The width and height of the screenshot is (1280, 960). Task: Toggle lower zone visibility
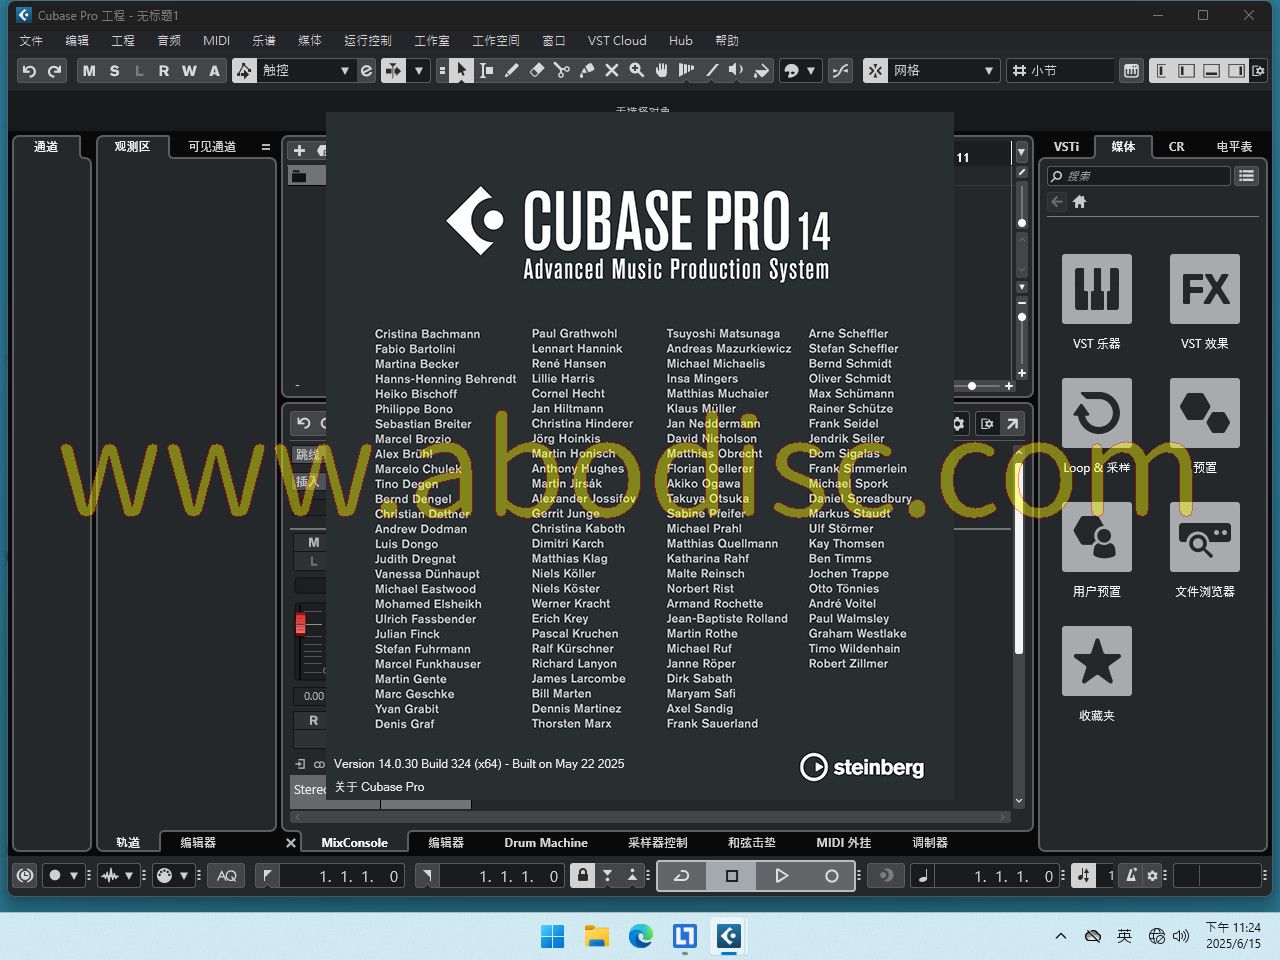1211,71
